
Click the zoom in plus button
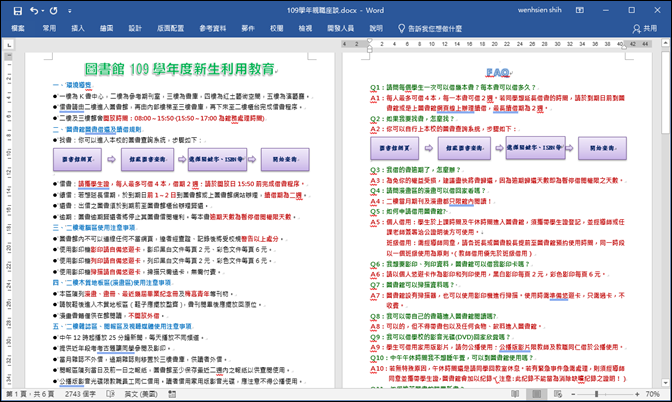tap(637, 394)
